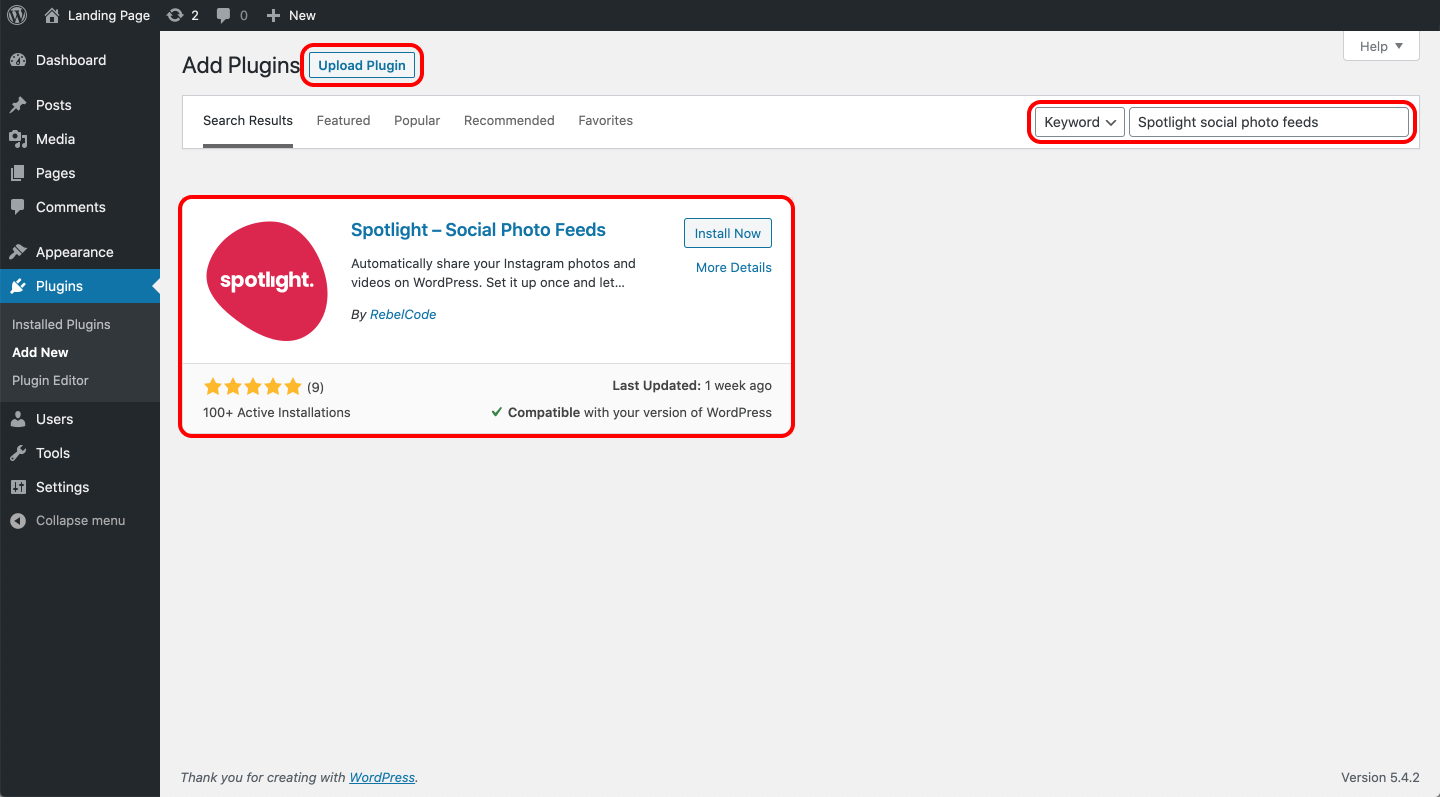This screenshot has height=797, width=1440.
Task: Click the home icon beside Landing Page
Action: coord(52,15)
